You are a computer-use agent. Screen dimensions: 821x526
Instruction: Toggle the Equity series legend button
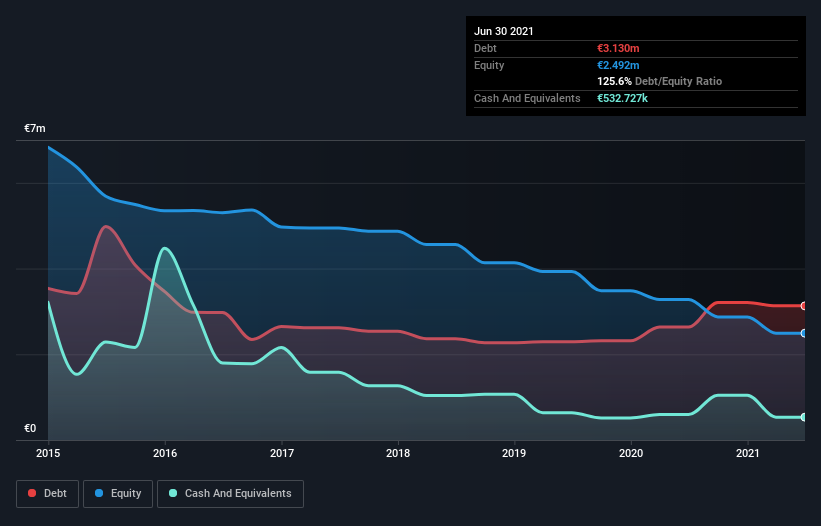point(118,494)
